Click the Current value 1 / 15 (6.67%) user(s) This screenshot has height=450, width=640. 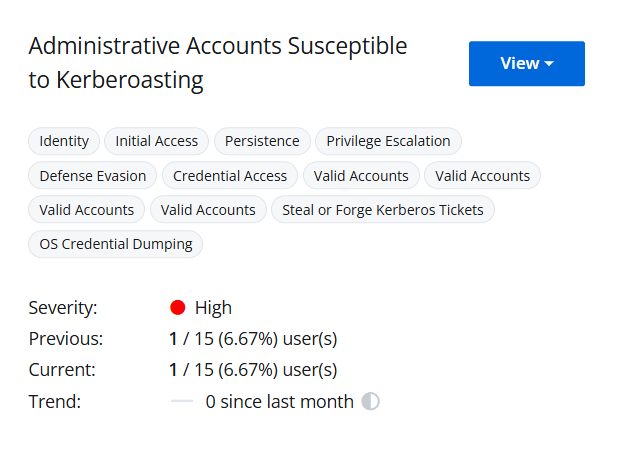(253, 370)
